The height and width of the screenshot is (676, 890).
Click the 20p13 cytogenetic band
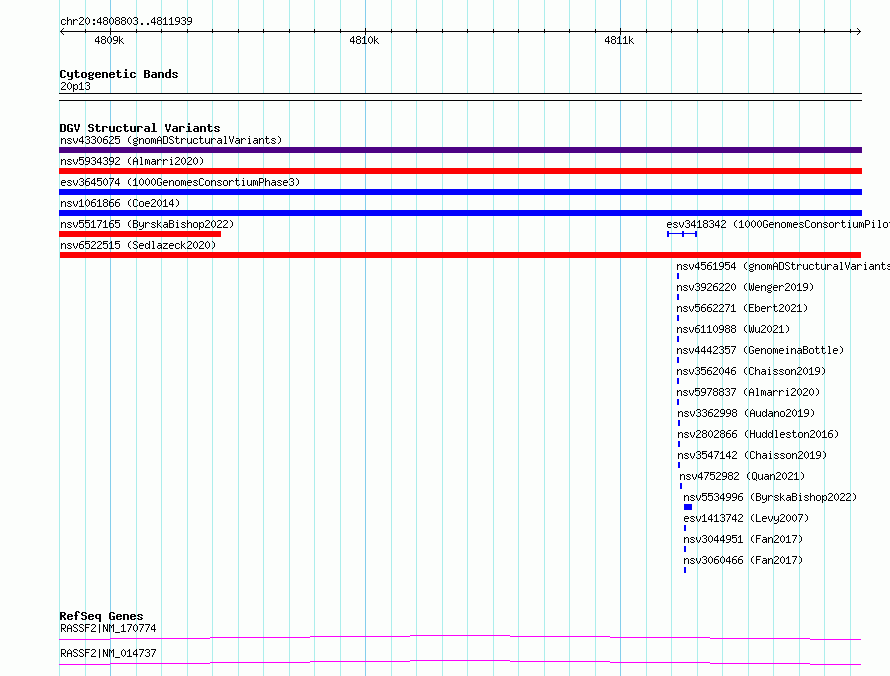(x=460, y=97)
